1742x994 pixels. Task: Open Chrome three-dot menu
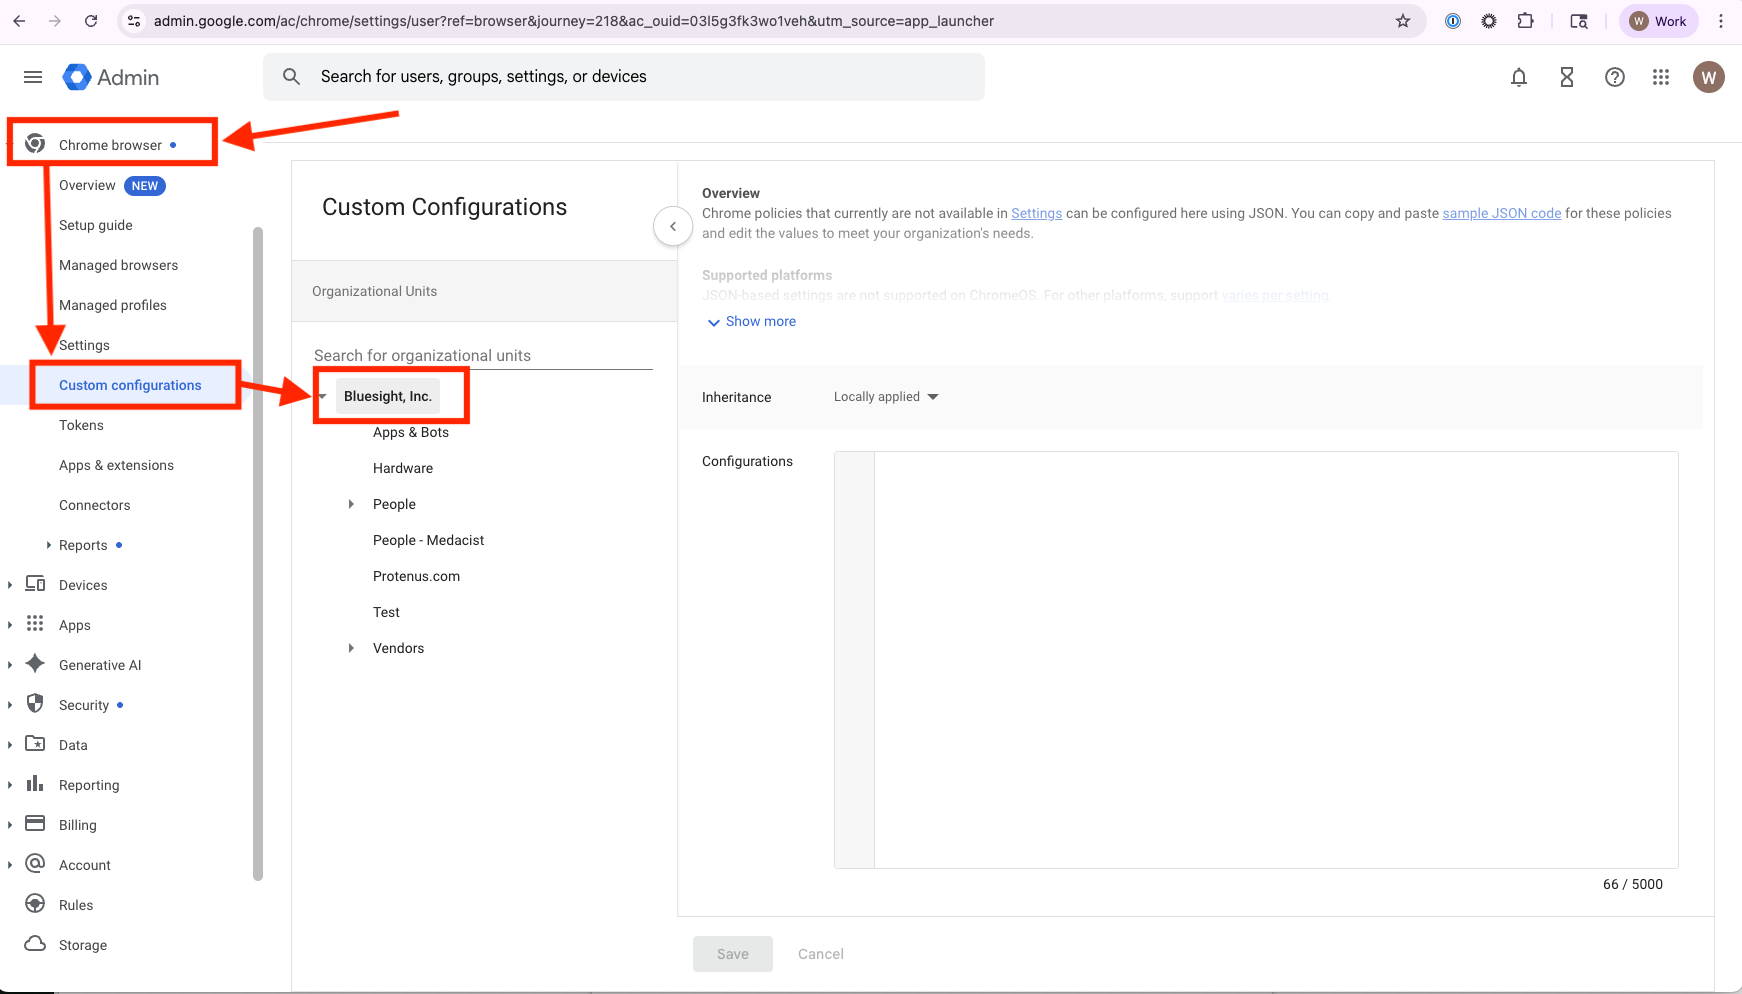1721,21
